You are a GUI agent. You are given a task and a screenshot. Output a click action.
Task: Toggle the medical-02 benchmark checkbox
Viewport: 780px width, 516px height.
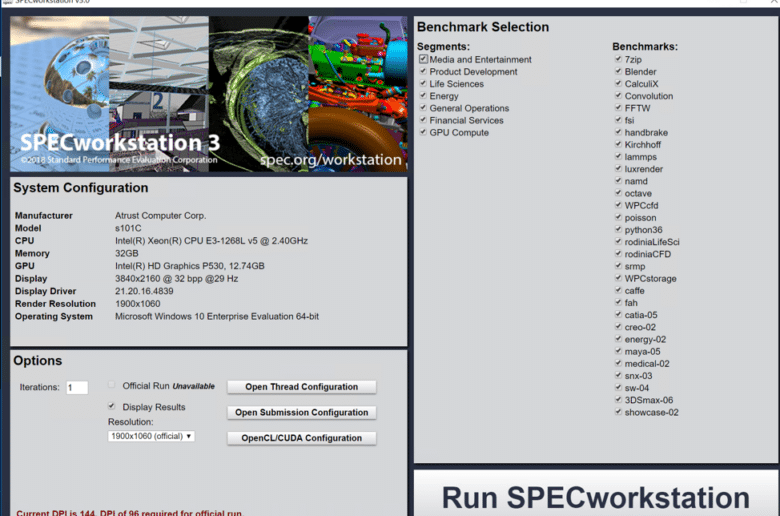tap(618, 363)
